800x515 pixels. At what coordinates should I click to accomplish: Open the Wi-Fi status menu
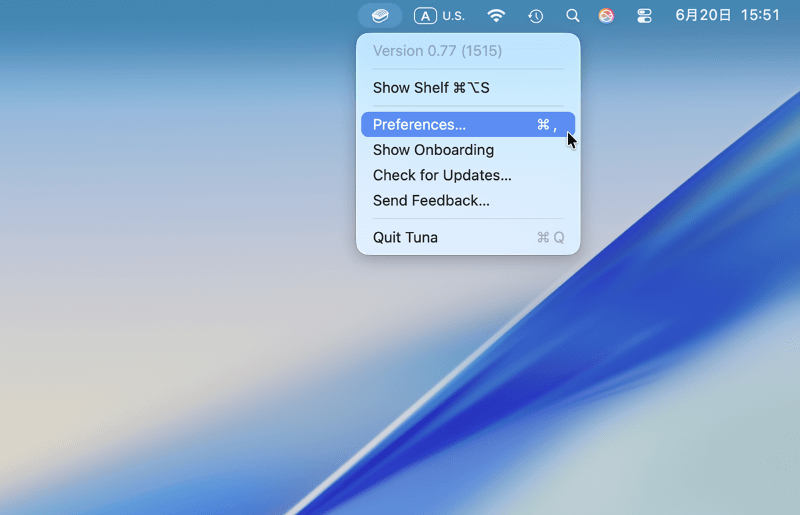[496, 16]
